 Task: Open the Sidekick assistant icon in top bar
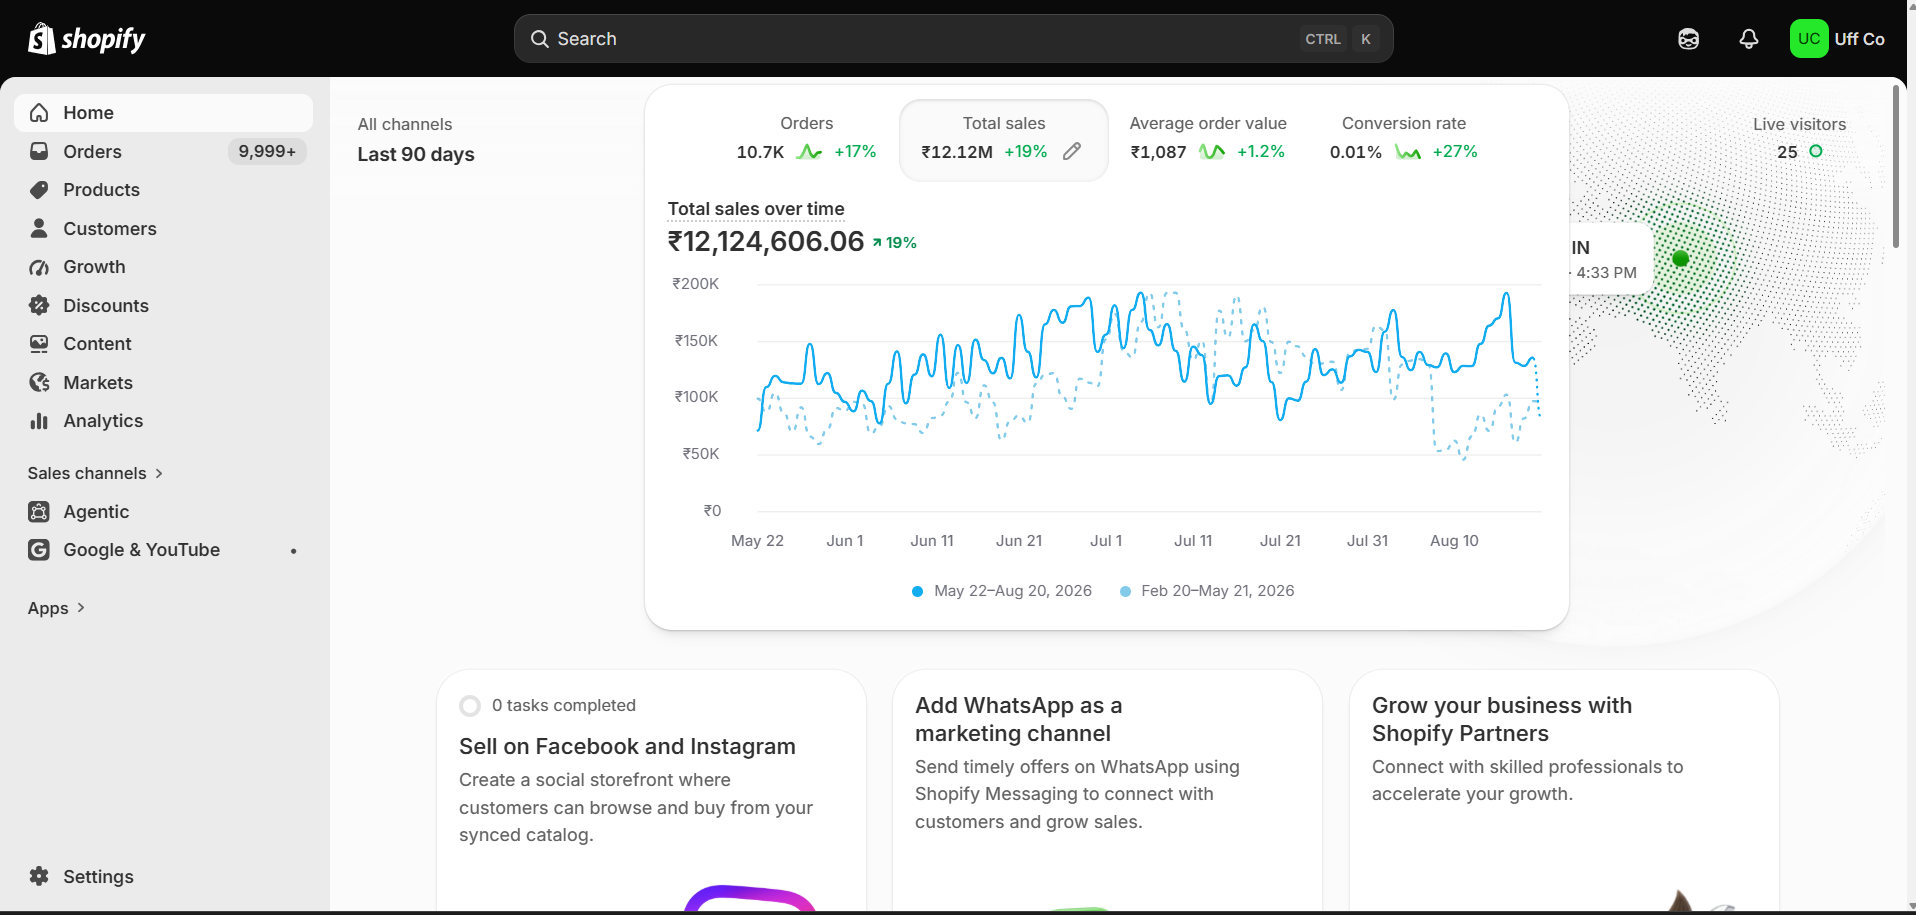tap(1688, 39)
